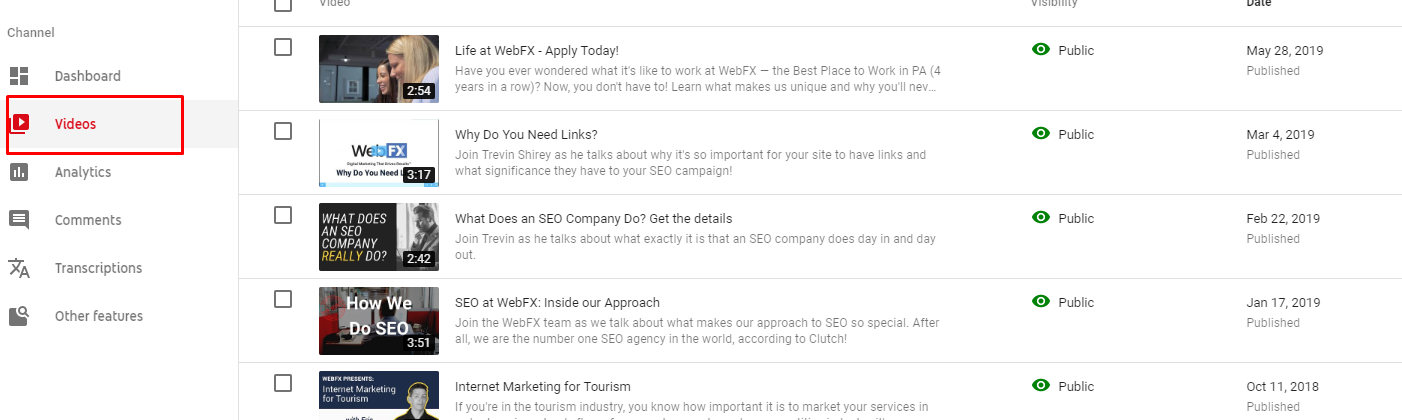Toggle the select-all checkbox in table header

pos(283,4)
